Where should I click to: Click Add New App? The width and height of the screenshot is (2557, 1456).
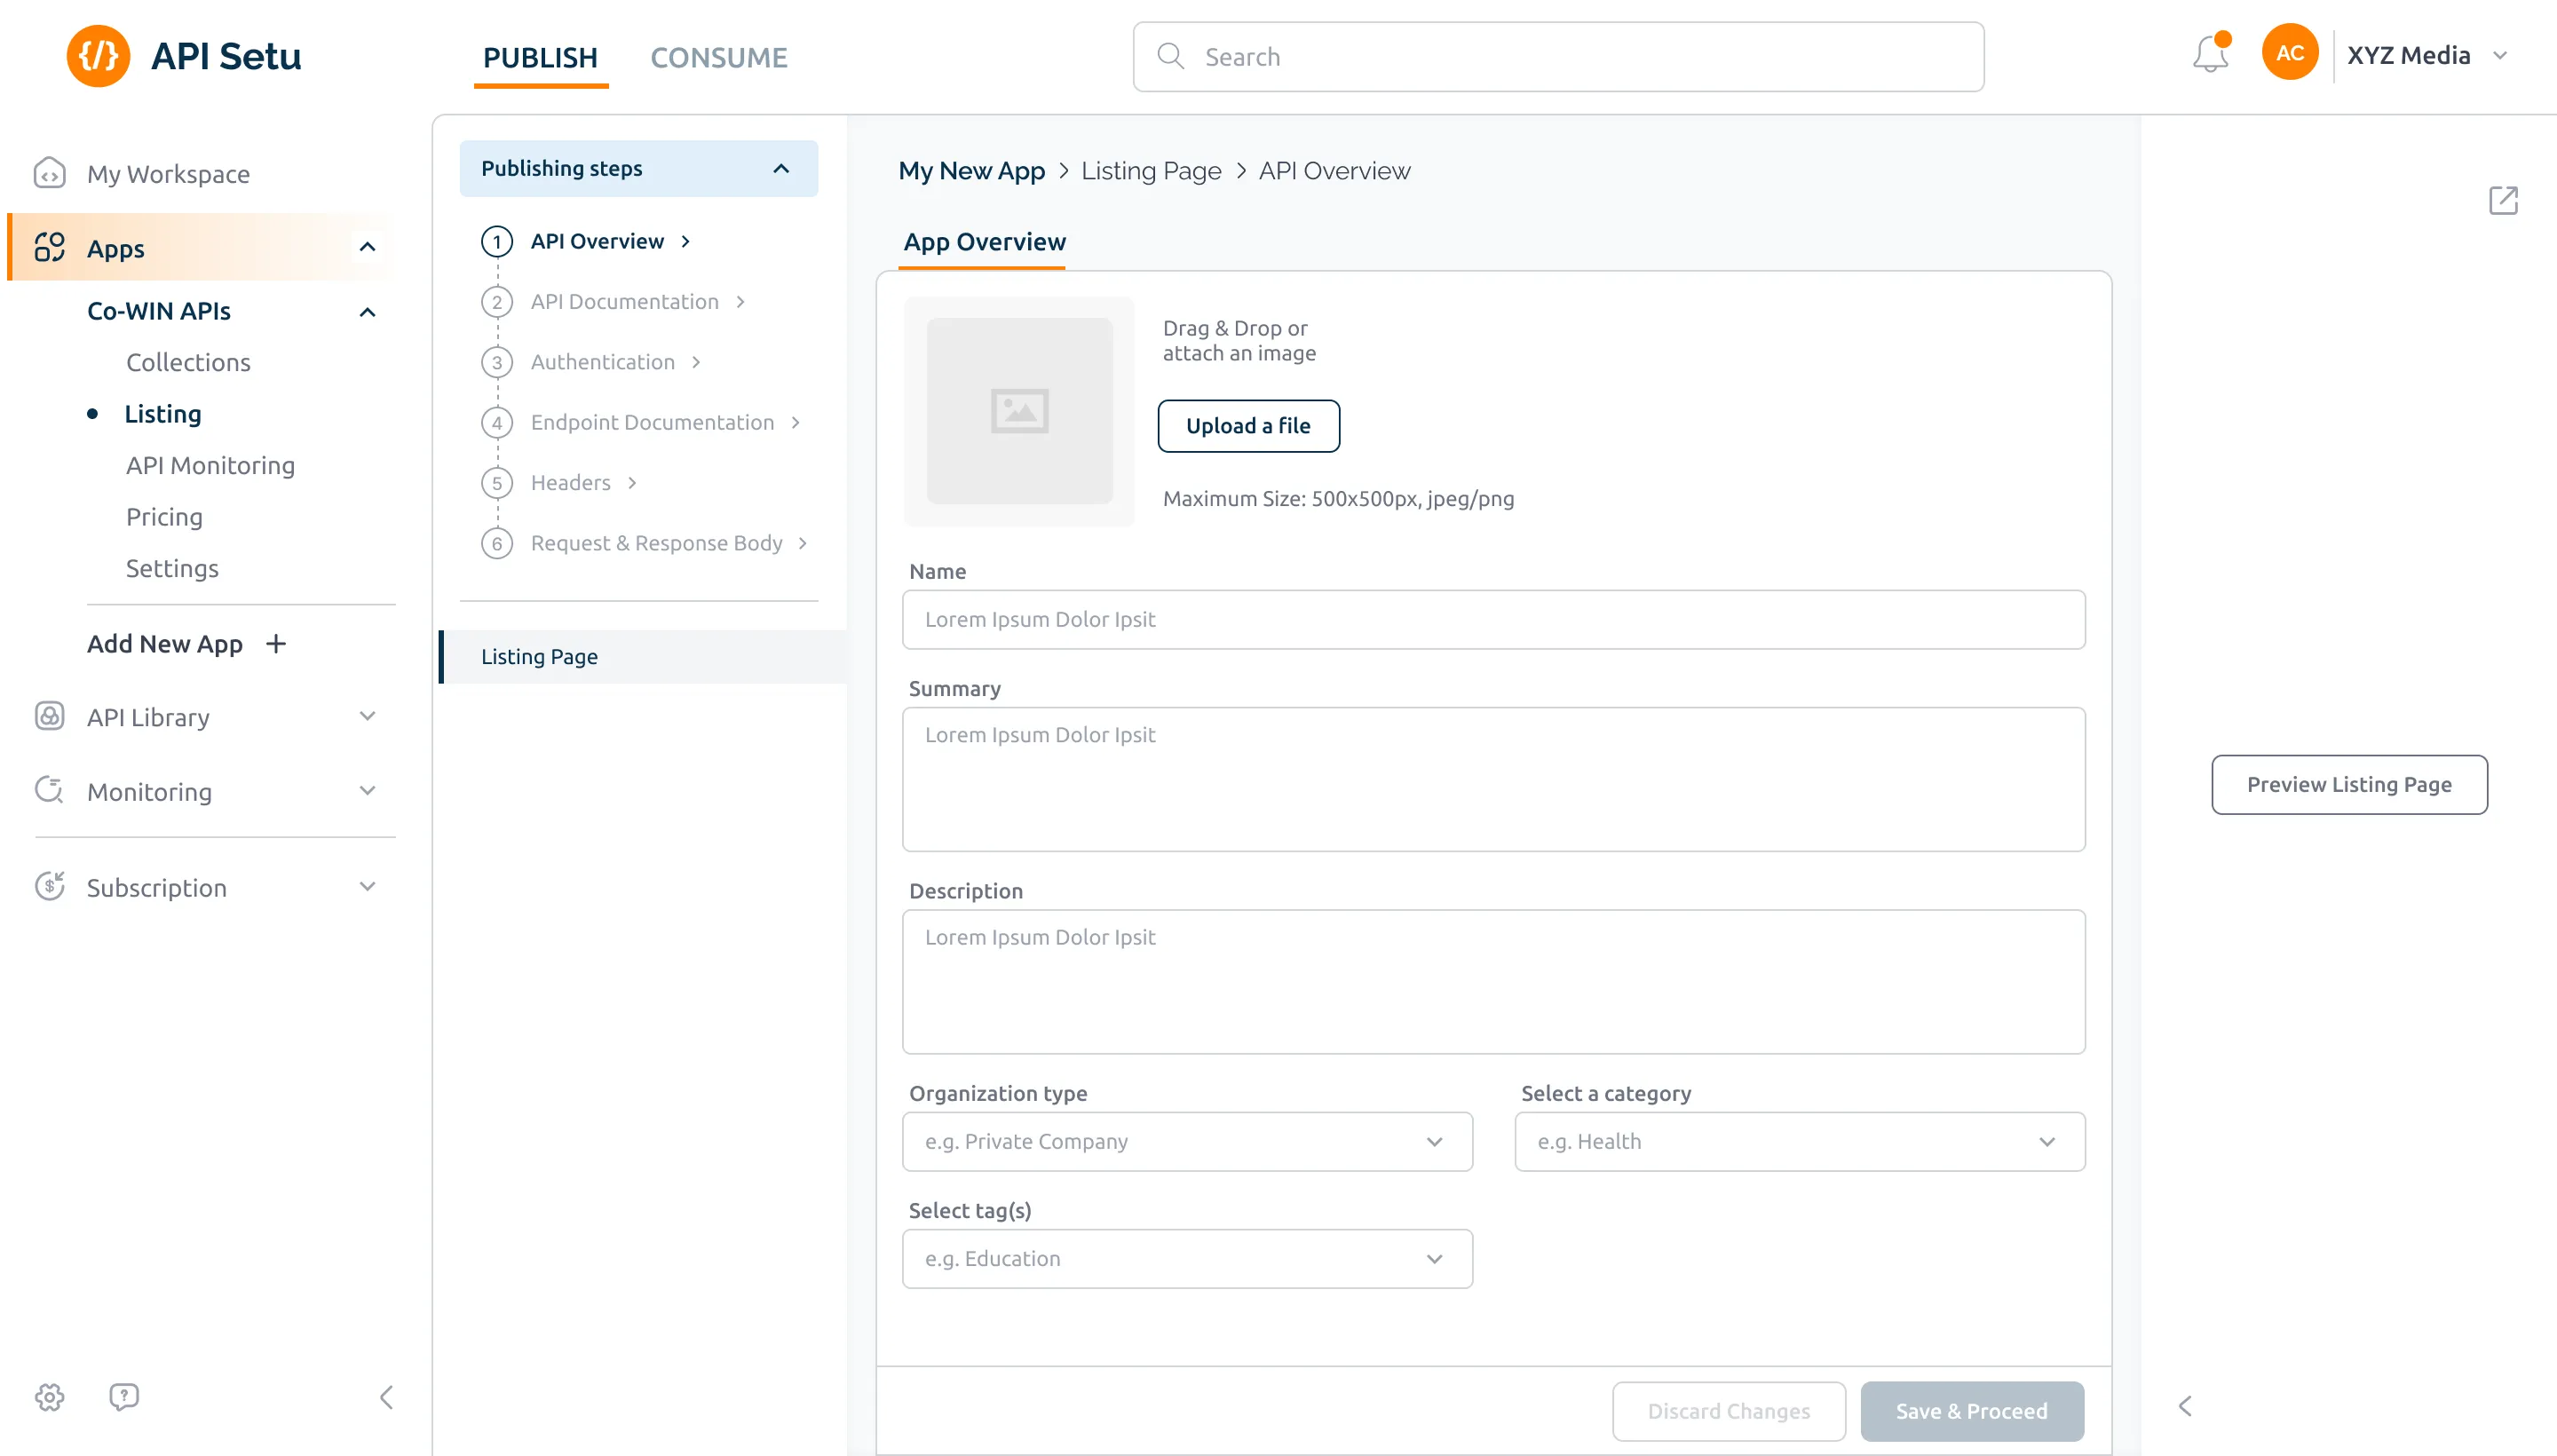[x=165, y=644]
